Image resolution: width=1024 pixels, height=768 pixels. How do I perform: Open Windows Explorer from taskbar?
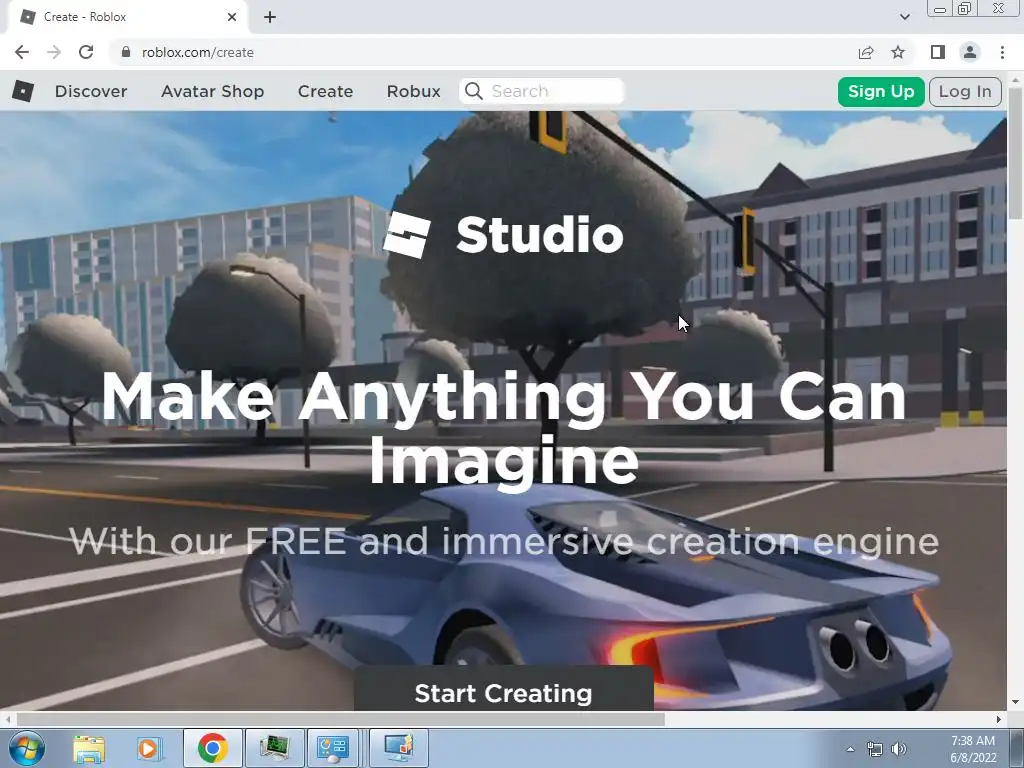coord(89,748)
